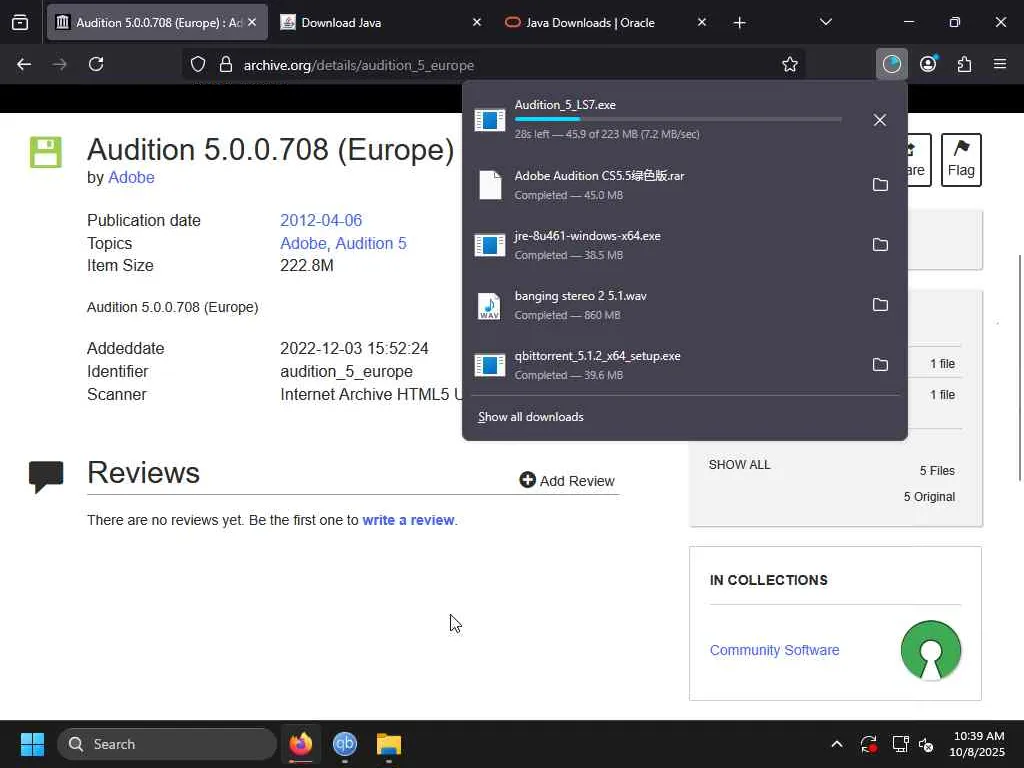The width and height of the screenshot is (1024, 768).
Task: Close the Audition 5.0.0.708 tab
Action: pyautogui.click(x=252, y=23)
